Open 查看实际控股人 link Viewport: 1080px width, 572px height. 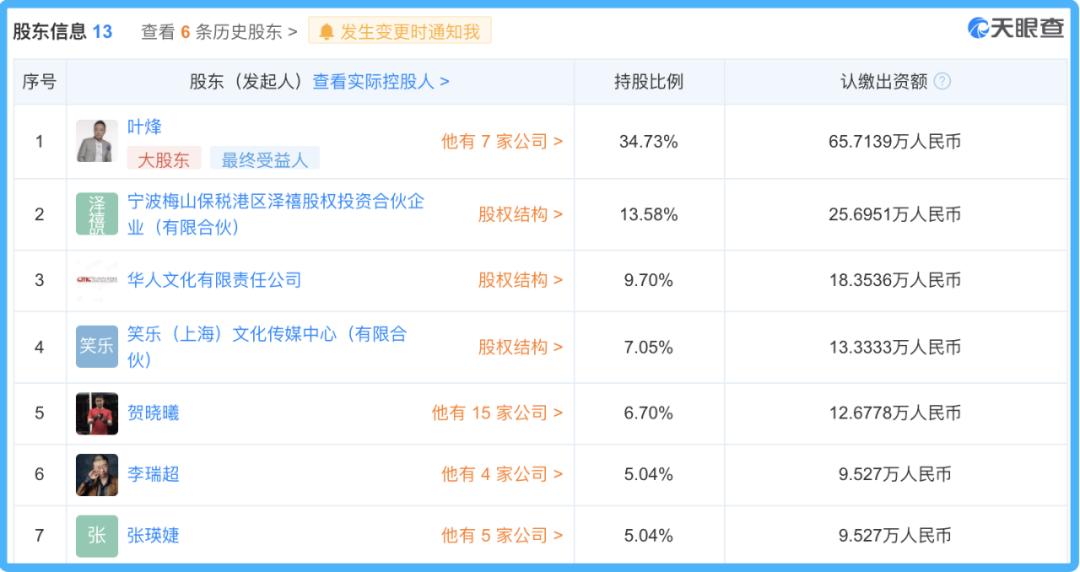coord(381,82)
